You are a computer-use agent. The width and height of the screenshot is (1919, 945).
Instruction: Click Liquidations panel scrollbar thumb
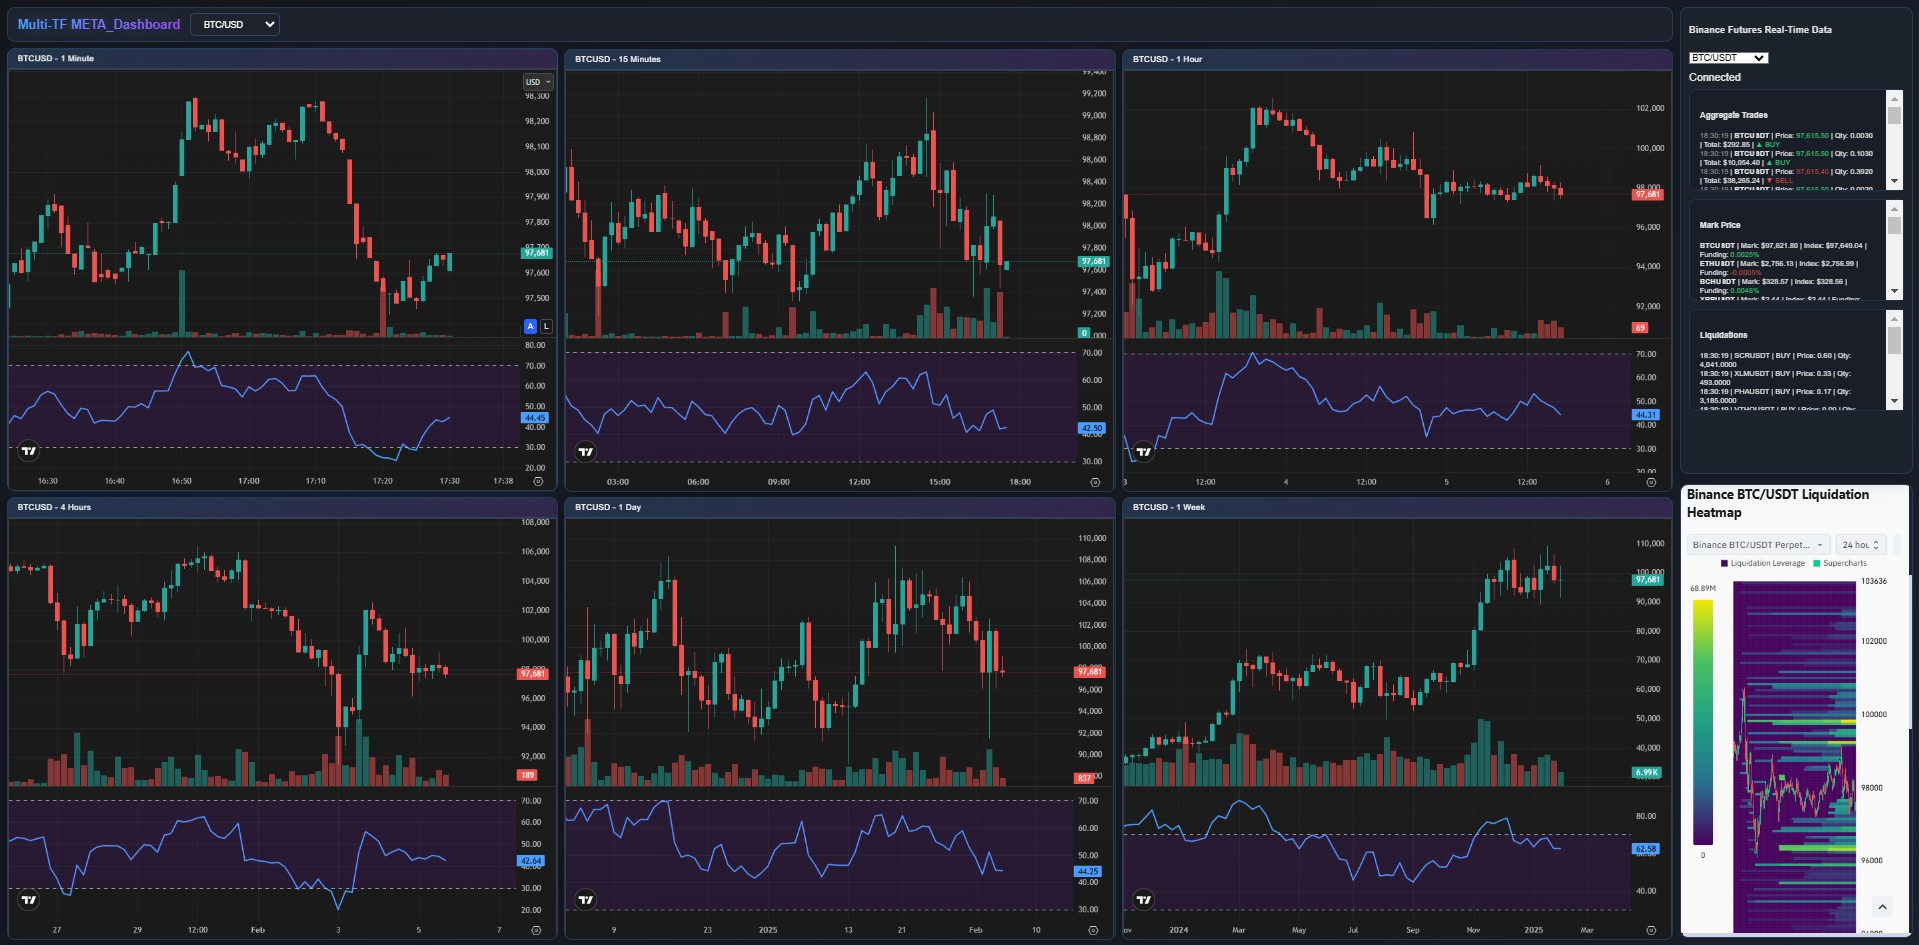tap(1894, 340)
